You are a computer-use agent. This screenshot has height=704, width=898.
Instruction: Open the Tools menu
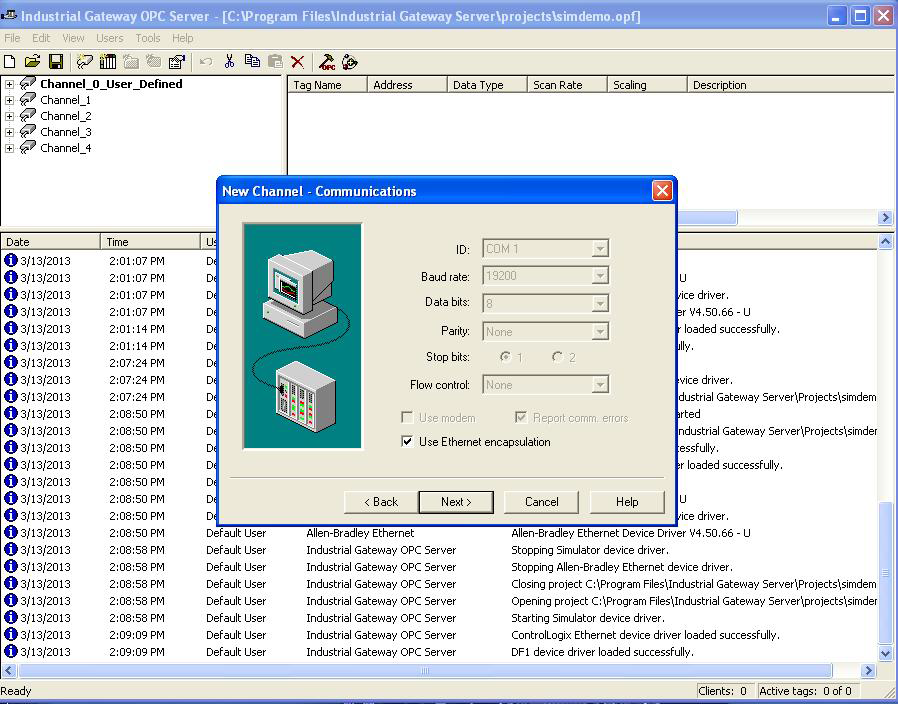coord(148,38)
